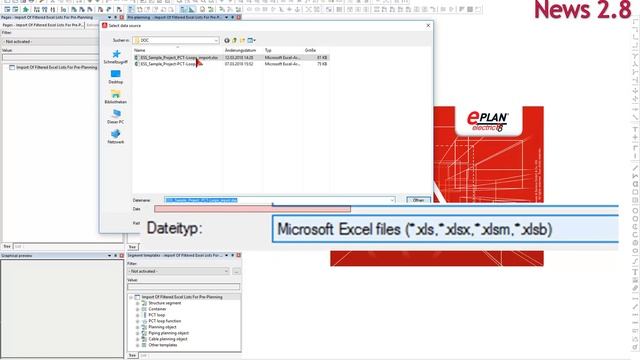Go to Desktop in the dialog sidebar
640x360 pixels.
(x=116, y=77)
